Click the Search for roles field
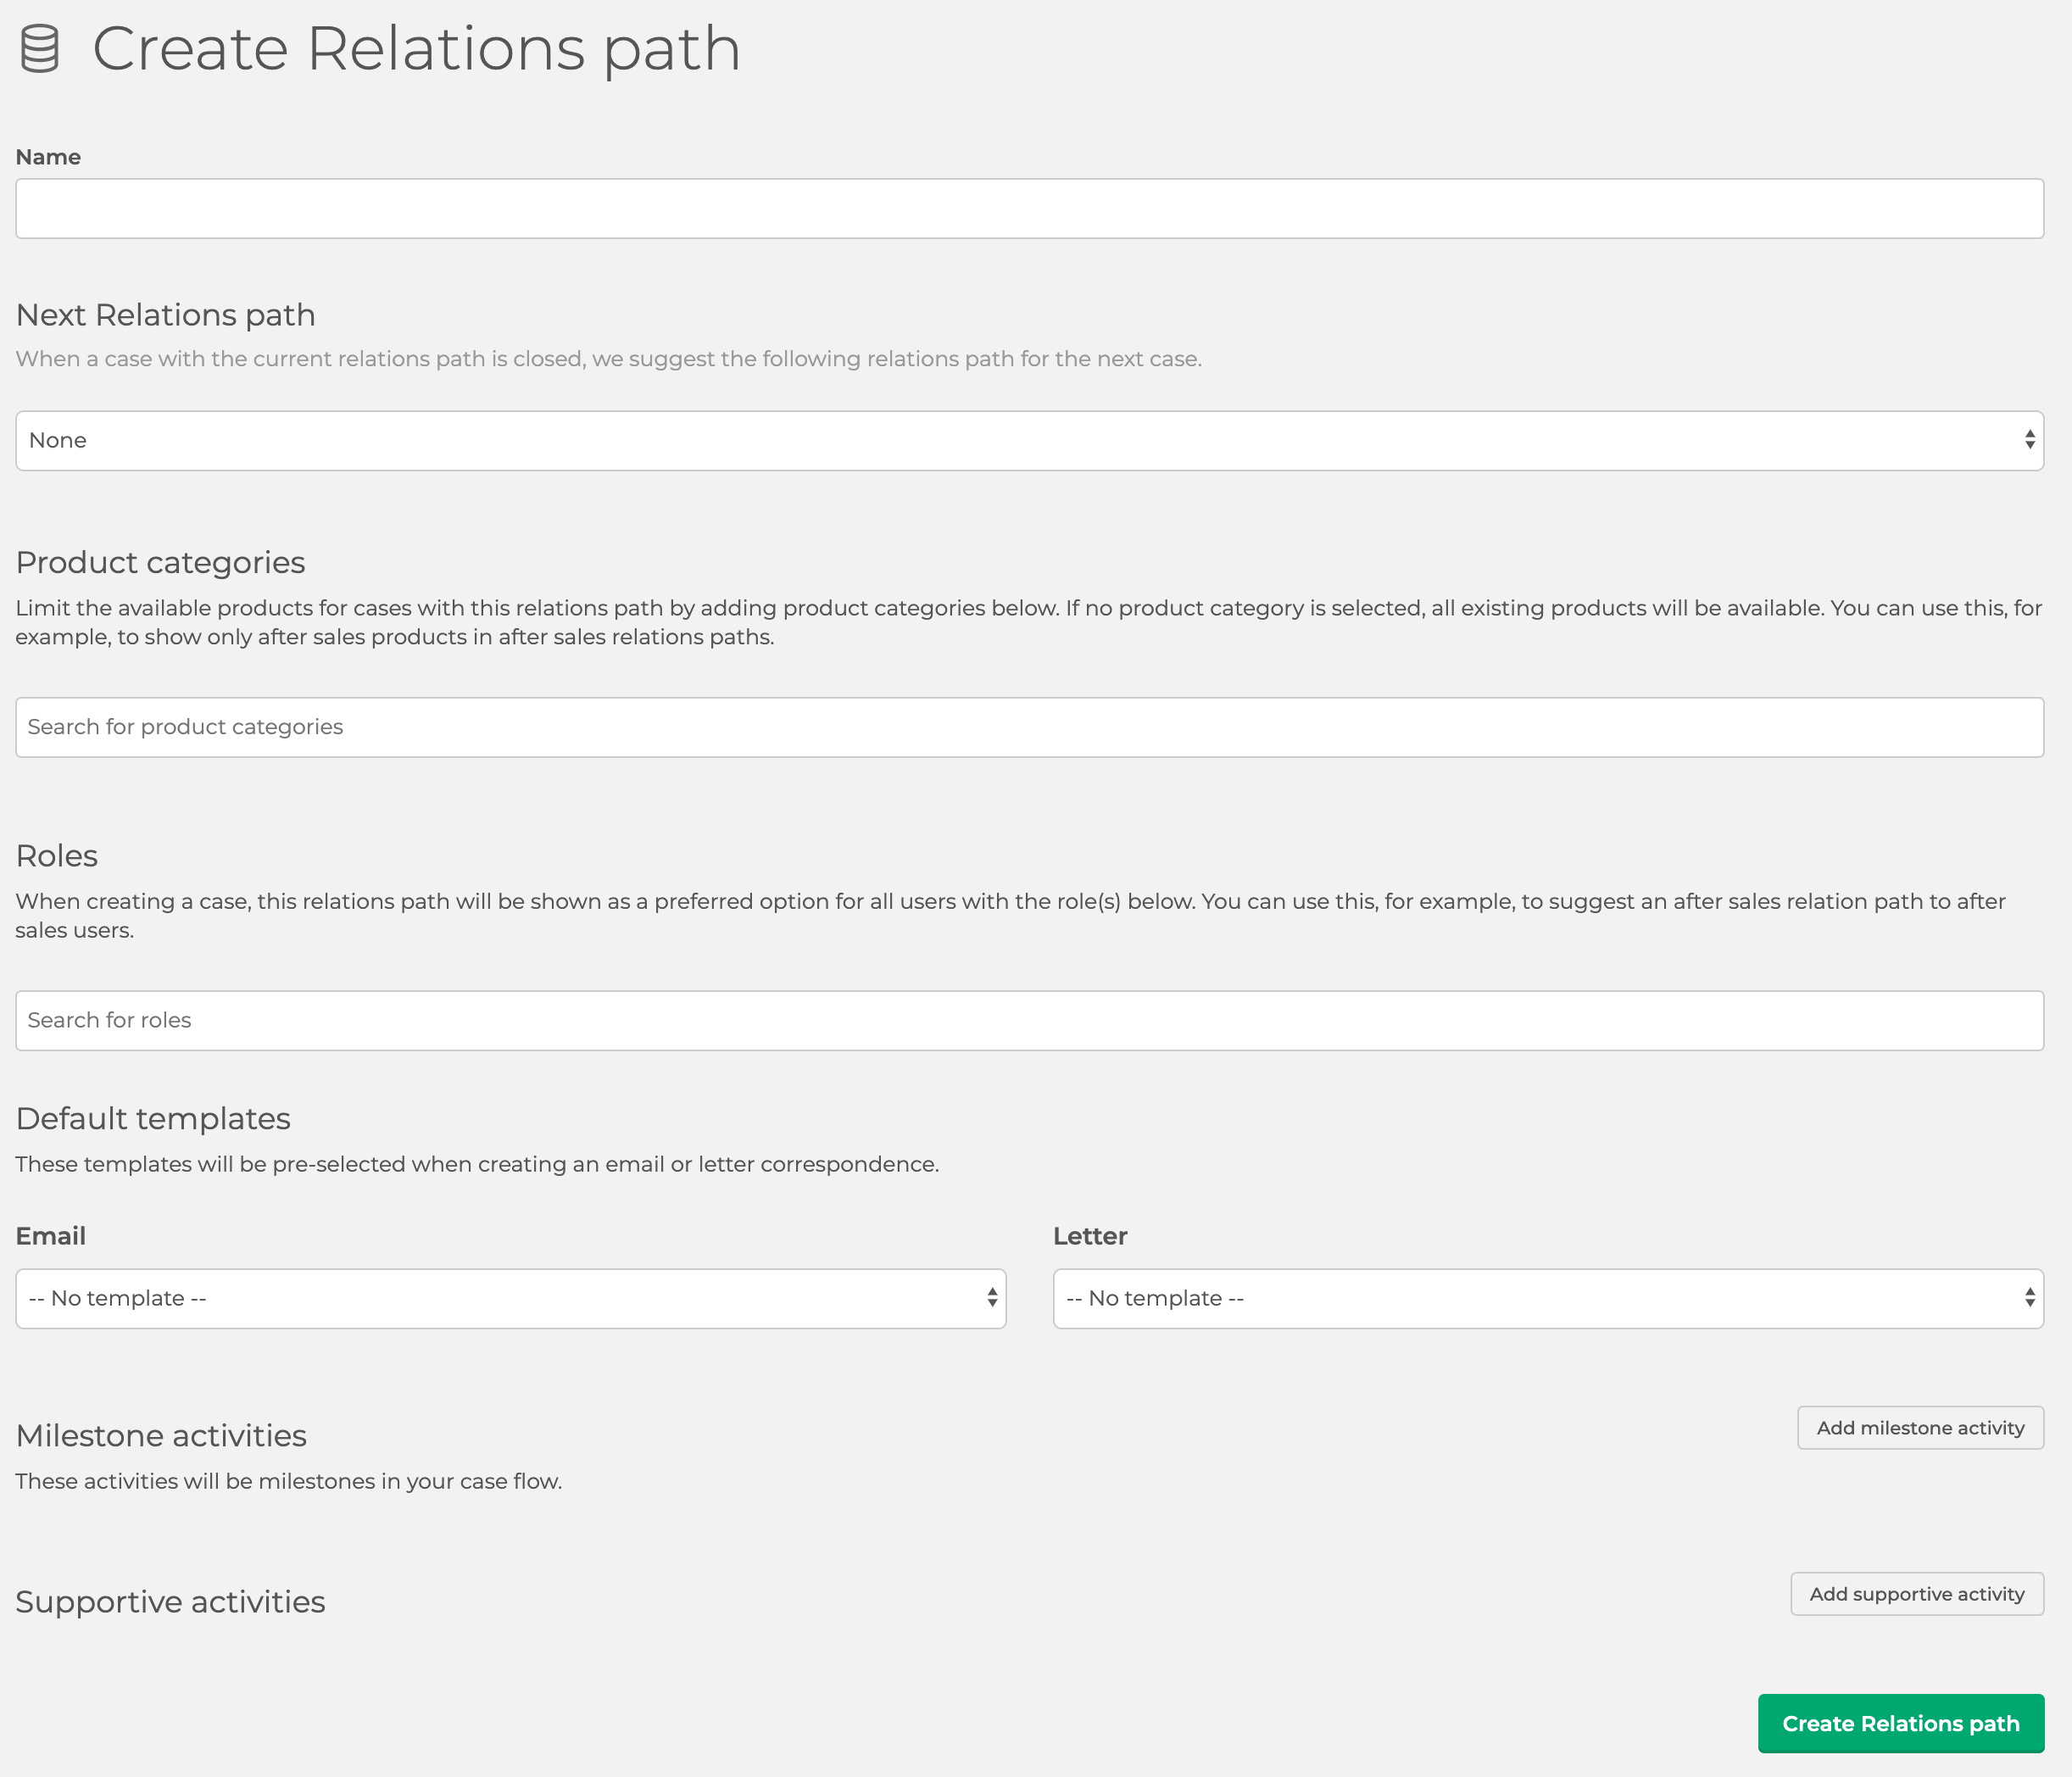The width and height of the screenshot is (2072, 1777). click(x=1029, y=1021)
